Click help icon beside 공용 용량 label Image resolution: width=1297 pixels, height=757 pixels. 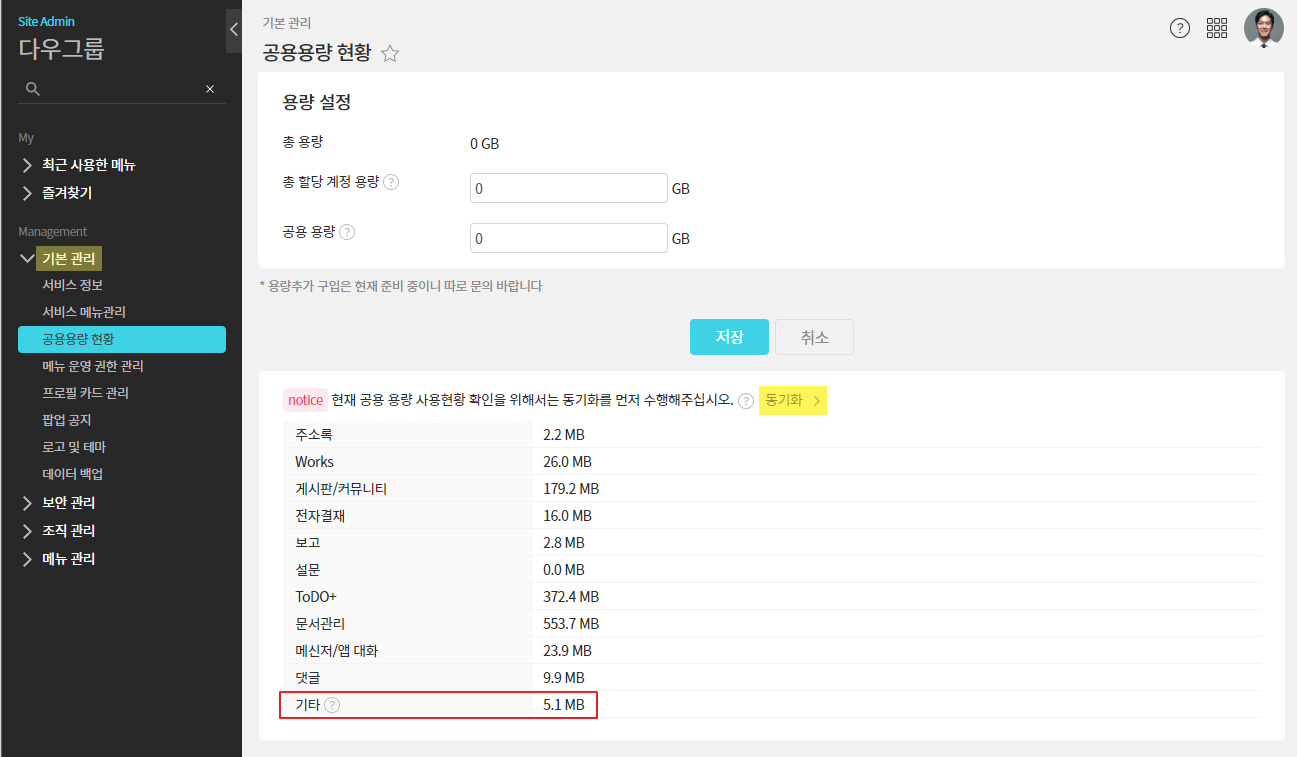347,232
